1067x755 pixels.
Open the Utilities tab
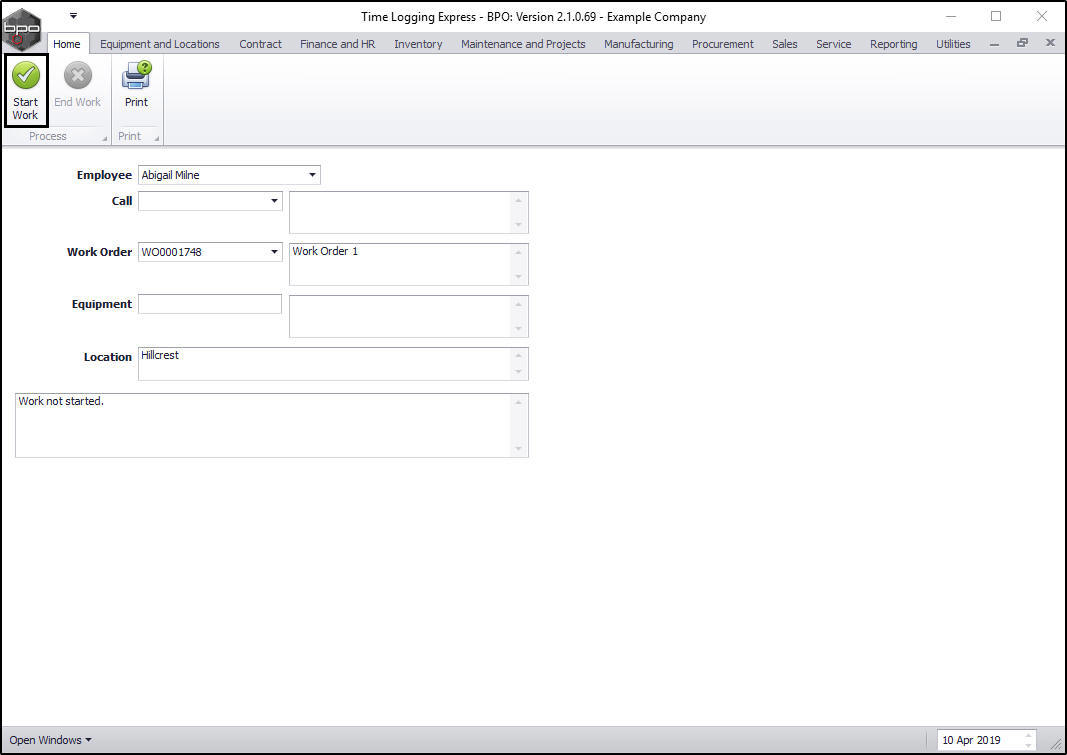tap(953, 44)
